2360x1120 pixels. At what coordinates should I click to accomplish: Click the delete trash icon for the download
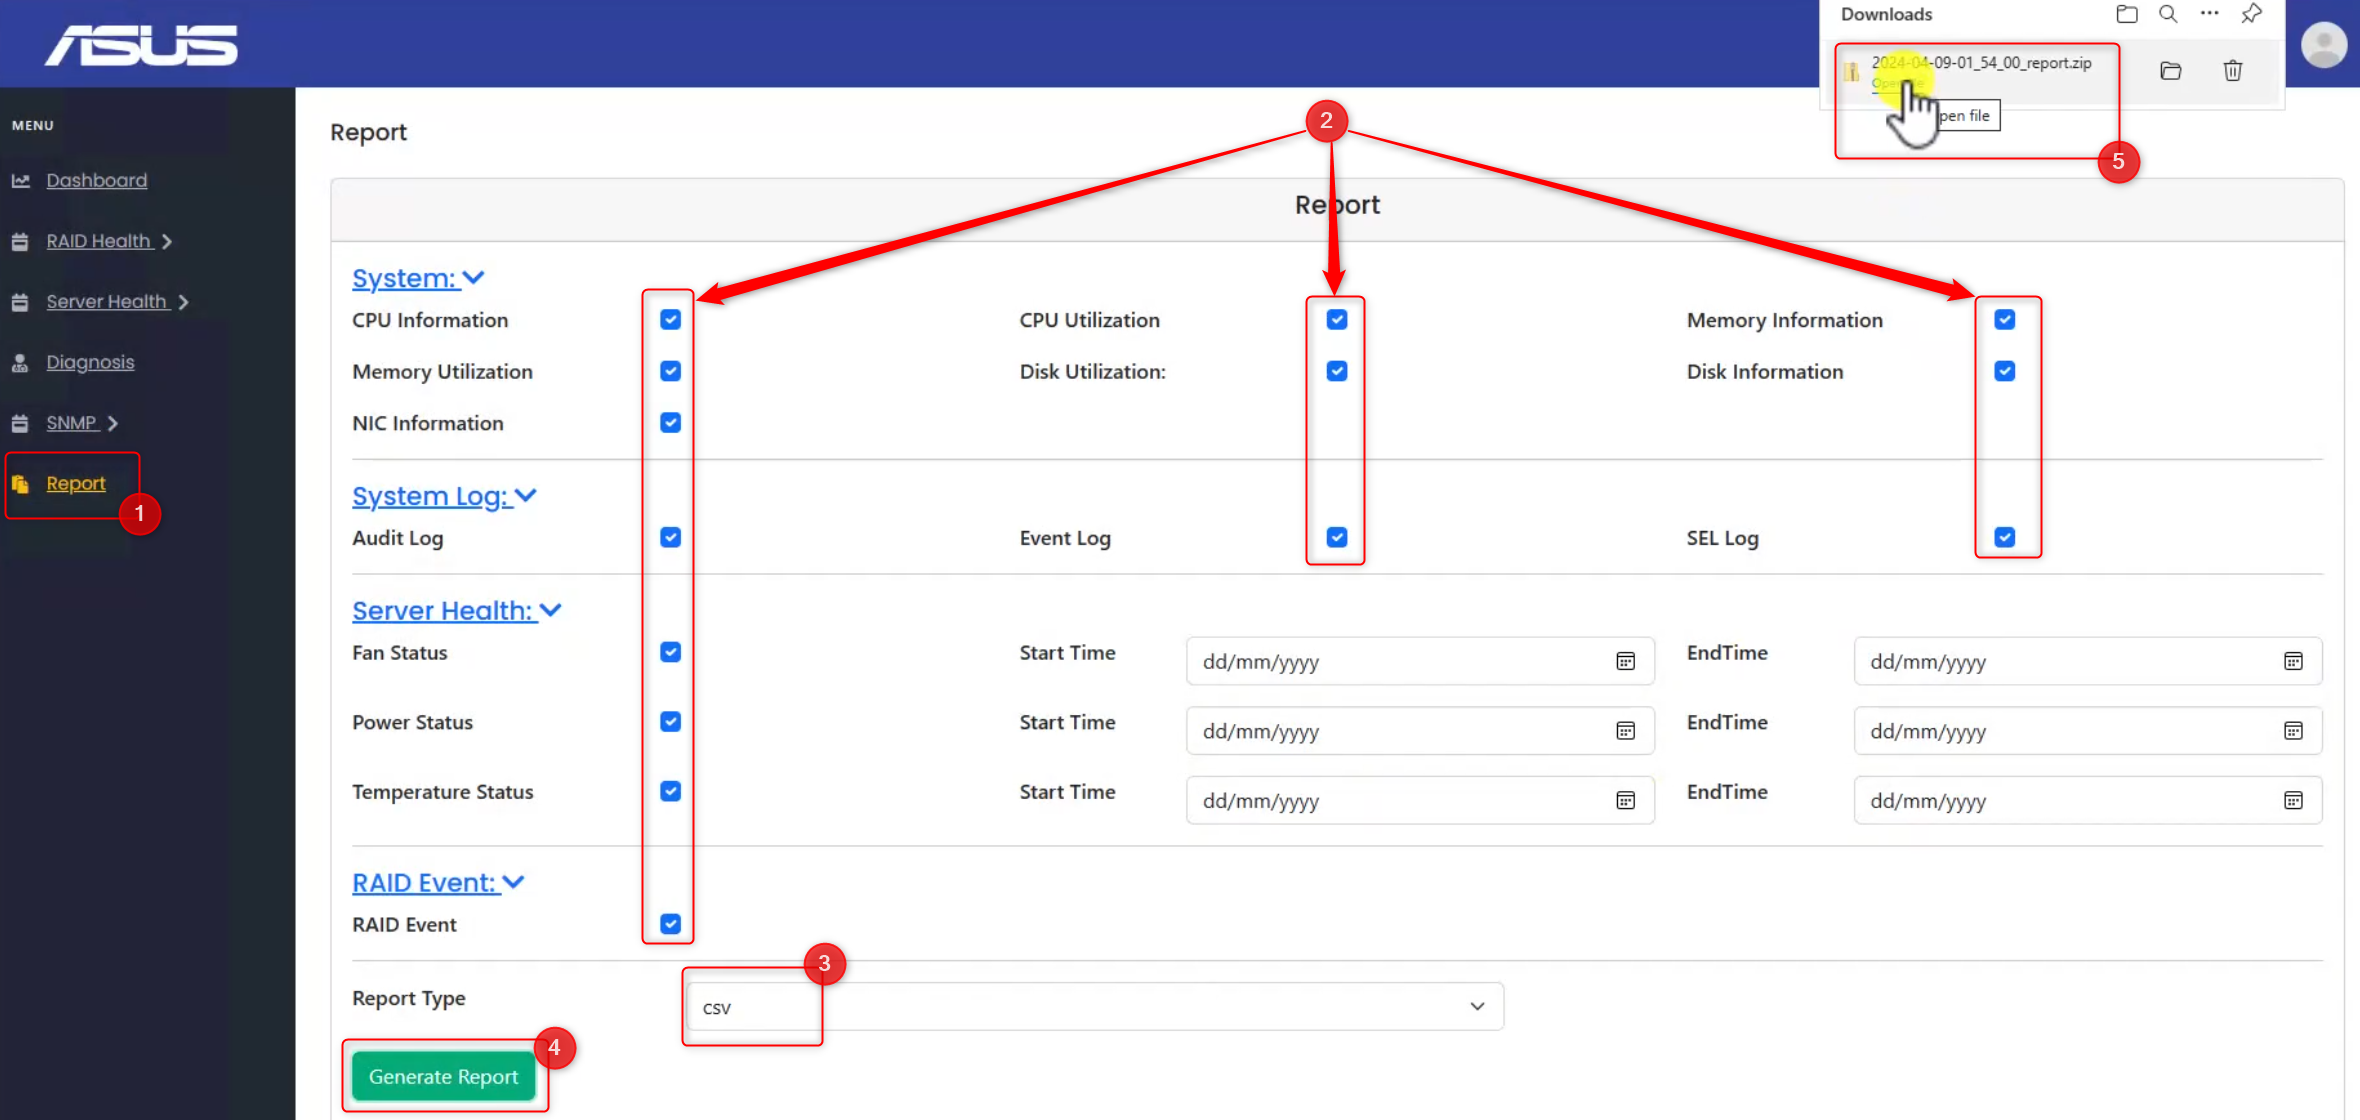[2232, 71]
